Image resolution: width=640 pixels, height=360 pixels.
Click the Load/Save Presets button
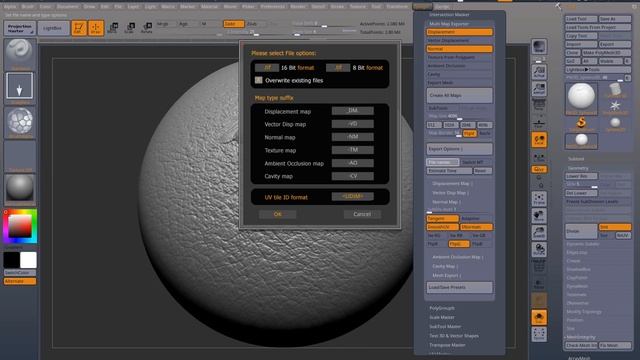tap(459, 287)
